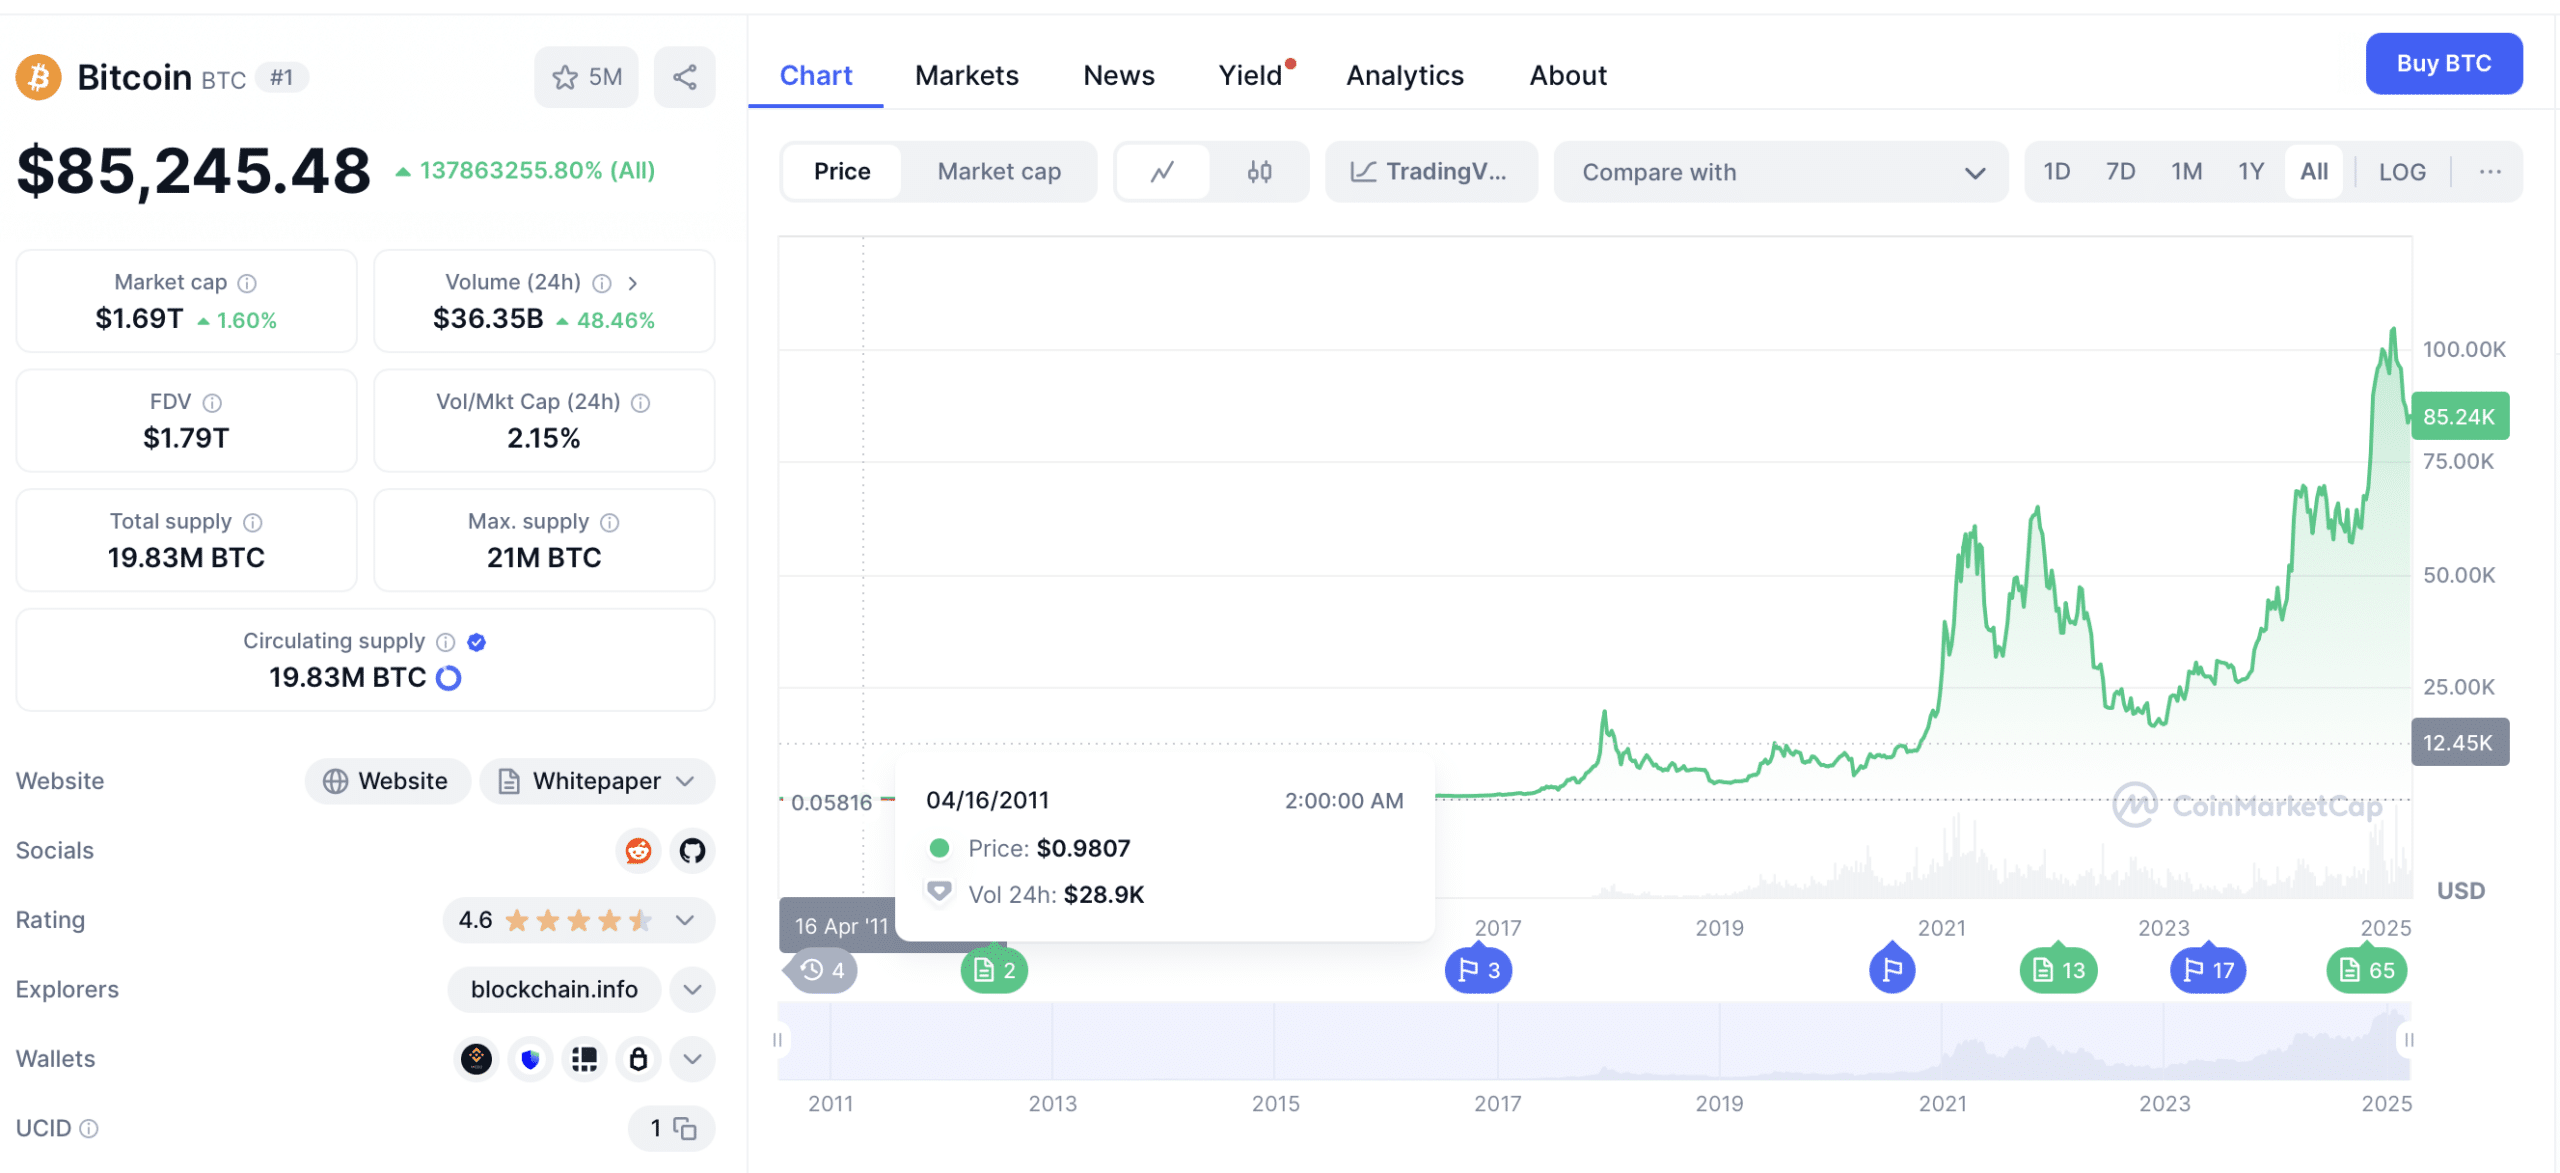The image size is (2560, 1173).
Task: Open the Ledger wallet icon
Action: (585, 1059)
